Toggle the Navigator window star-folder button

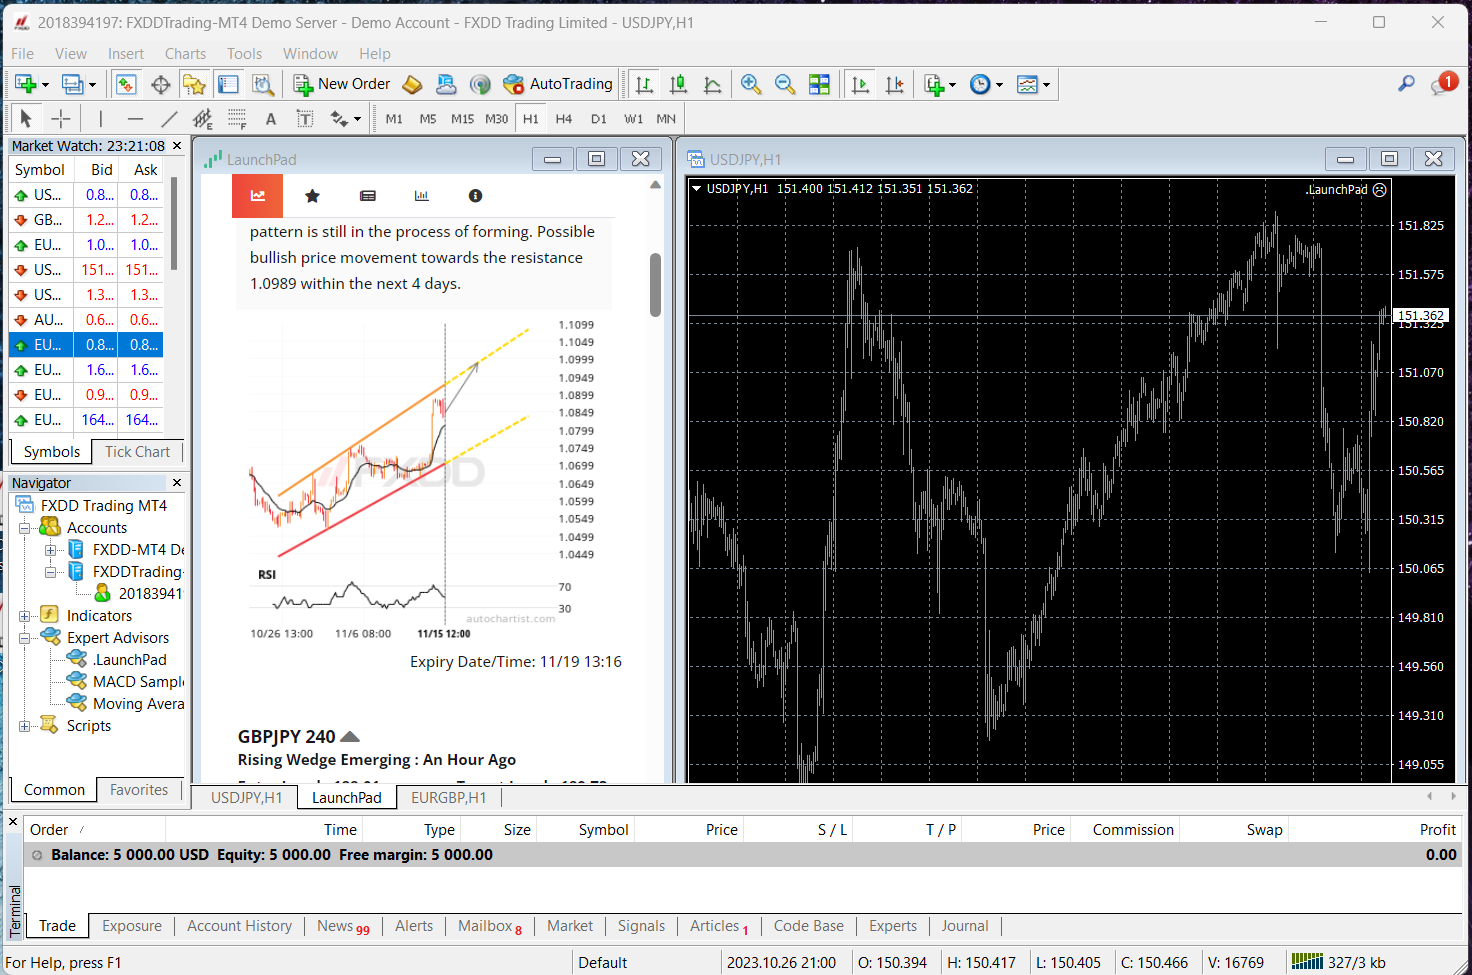tap(194, 85)
